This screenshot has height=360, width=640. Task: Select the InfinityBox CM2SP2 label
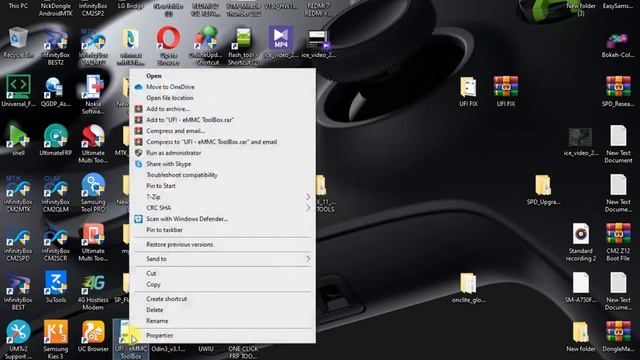point(93,10)
